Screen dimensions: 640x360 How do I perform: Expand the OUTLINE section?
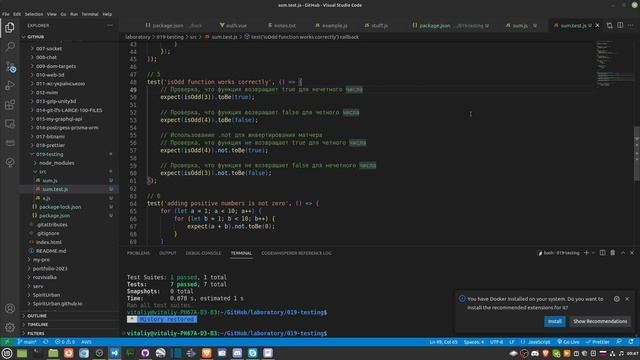pyautogui.click(x=69, y=316)
